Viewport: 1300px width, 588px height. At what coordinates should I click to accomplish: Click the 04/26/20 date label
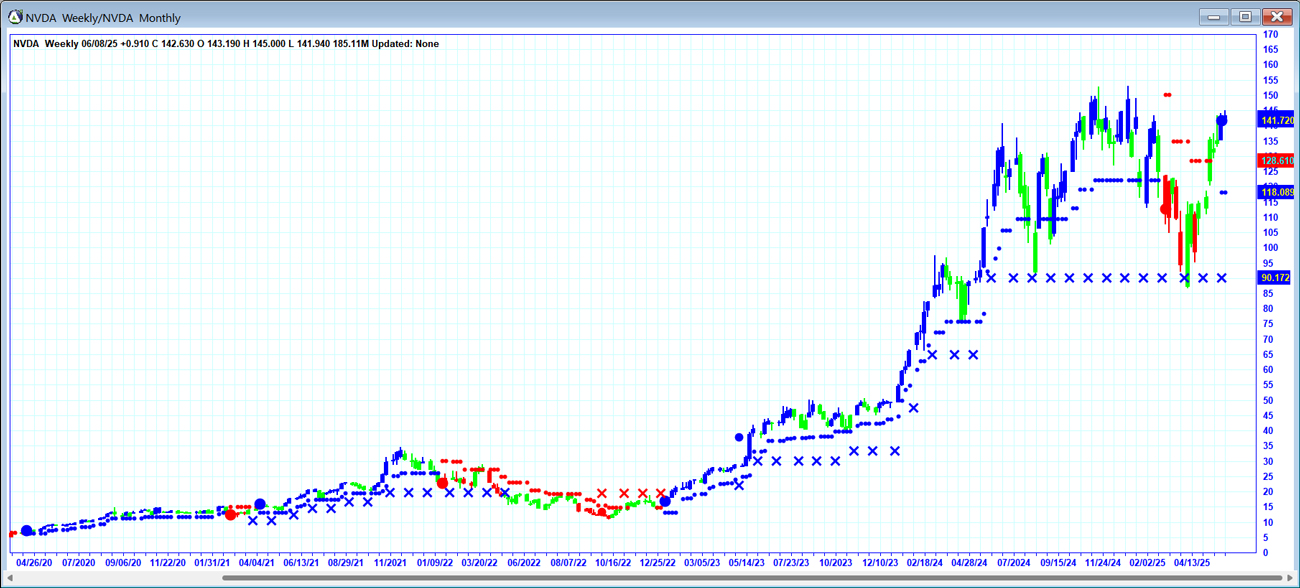pyautogui.click(x=35, y=563)
